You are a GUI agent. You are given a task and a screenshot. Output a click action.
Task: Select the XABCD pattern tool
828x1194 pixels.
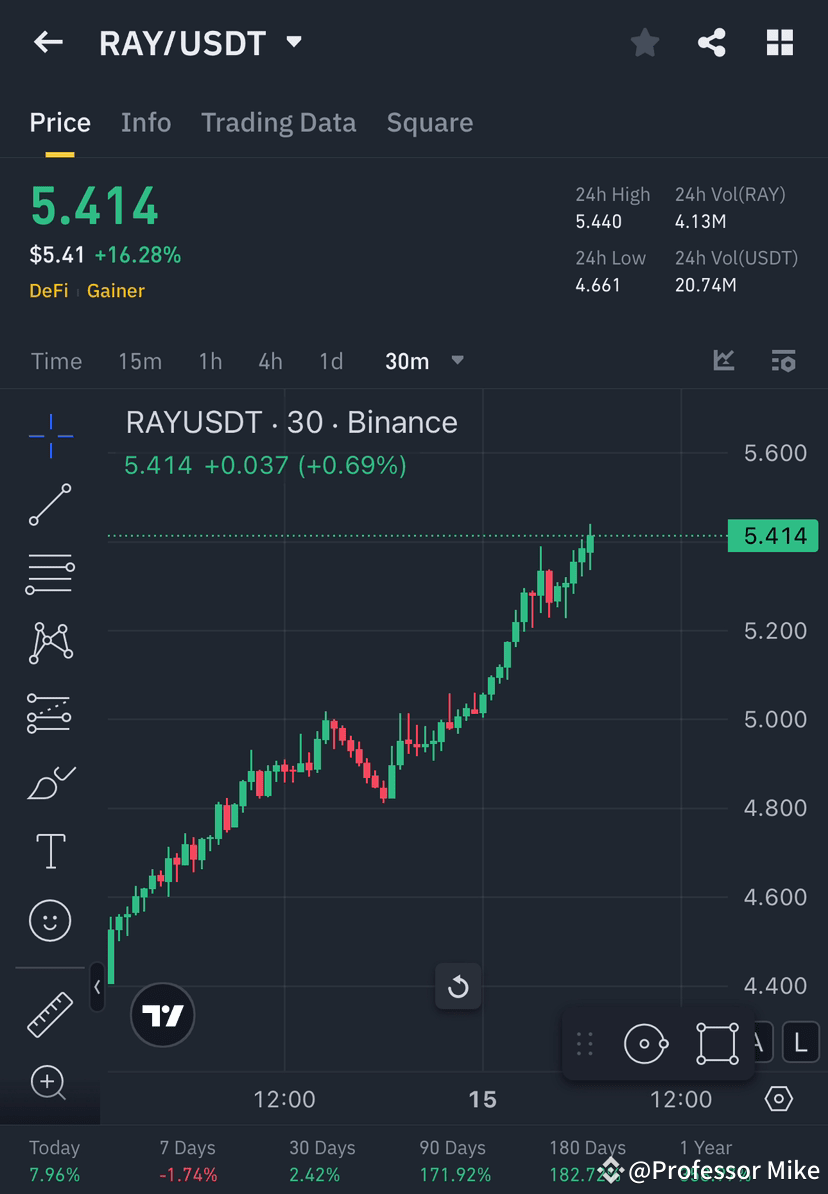click(50, 643)
